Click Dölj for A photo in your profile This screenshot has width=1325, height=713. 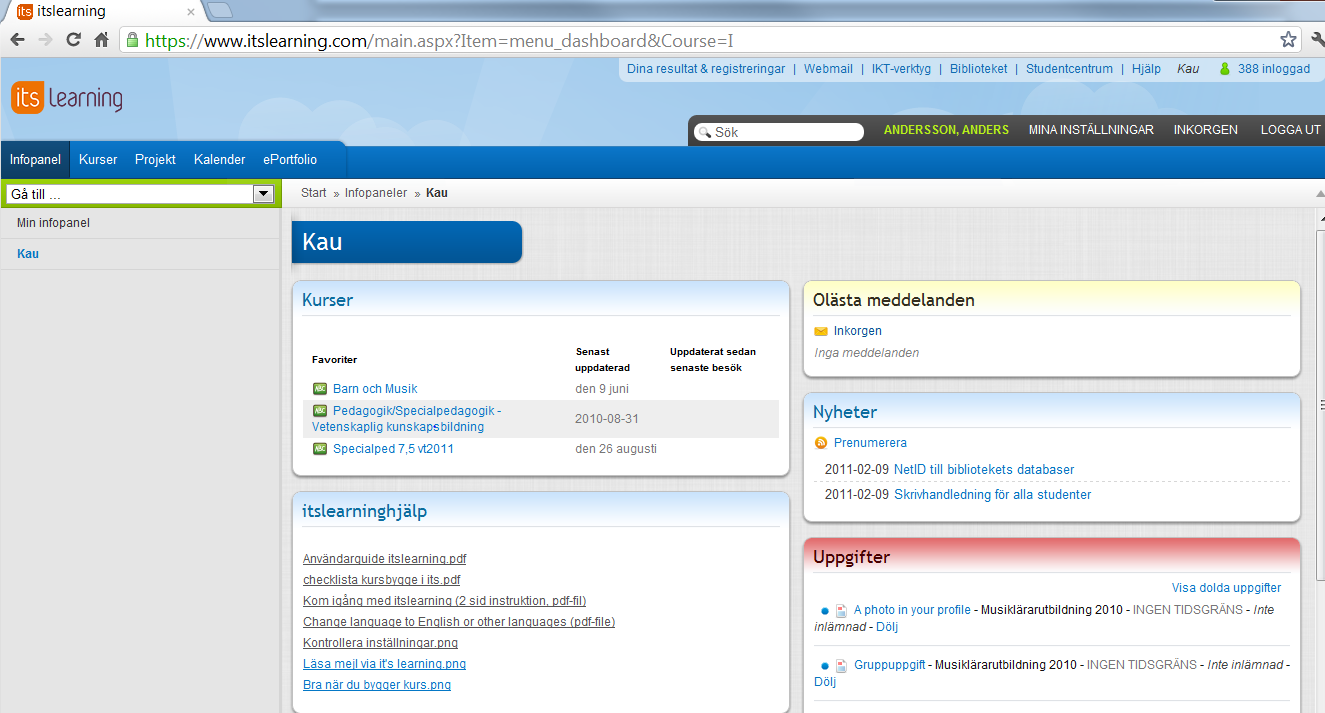887,627
